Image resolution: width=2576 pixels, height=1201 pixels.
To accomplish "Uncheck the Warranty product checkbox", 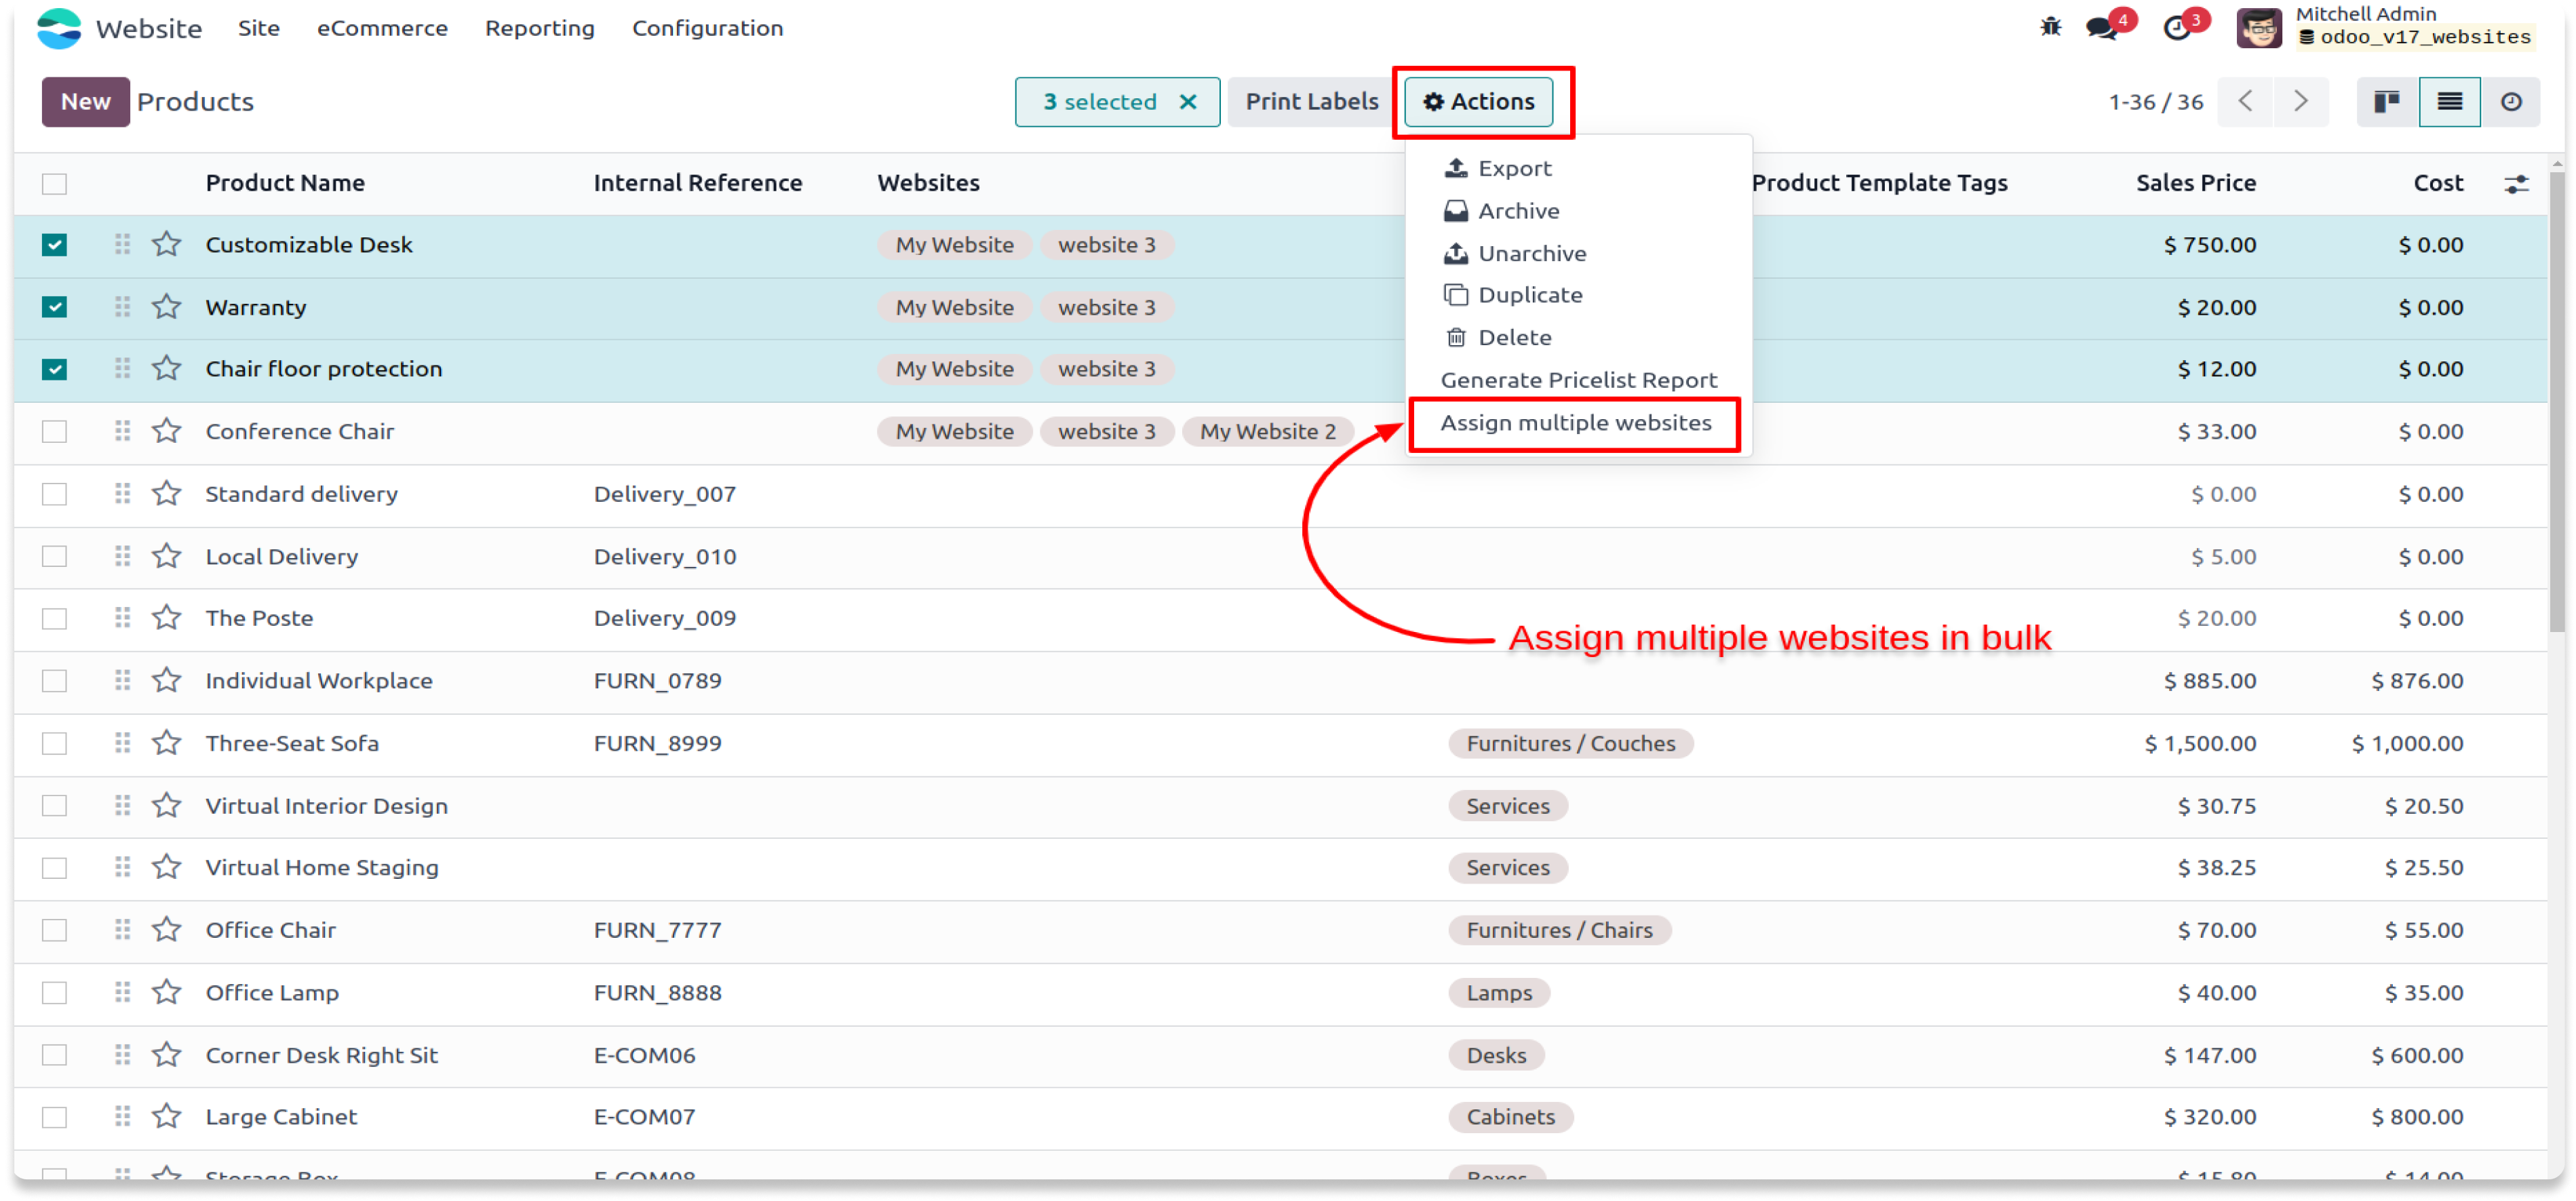I will 55,307.
